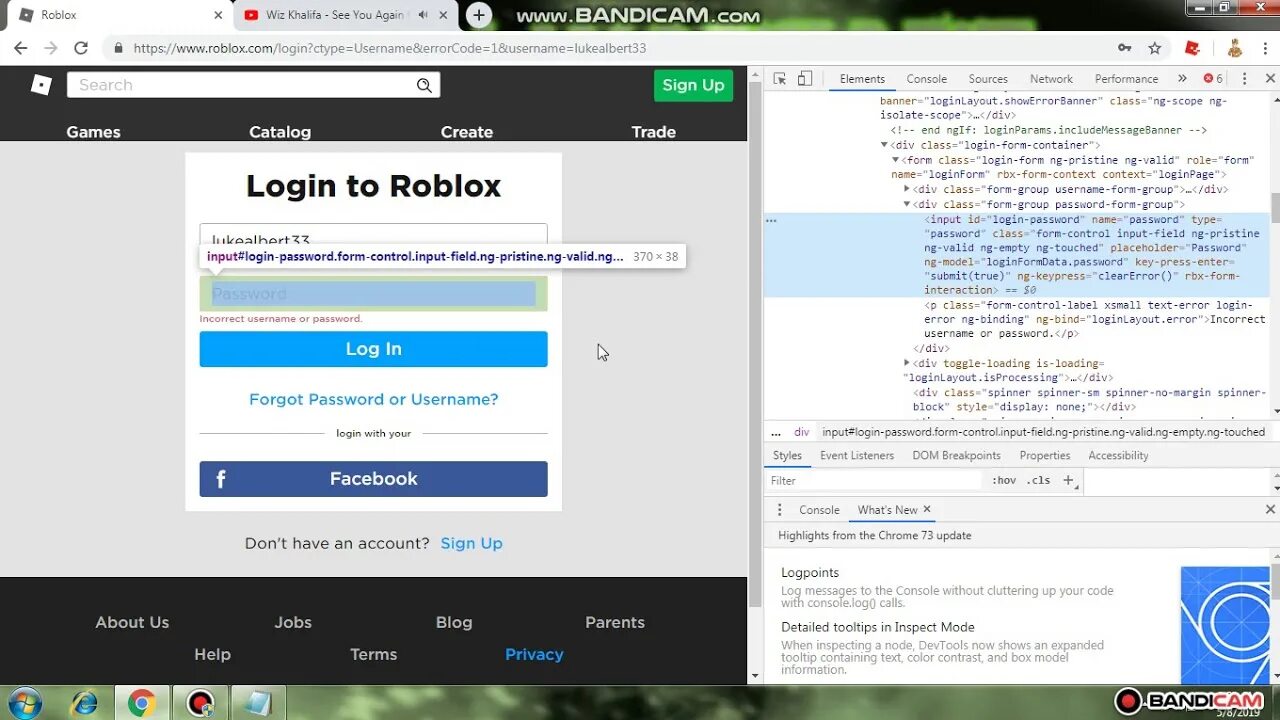Toggle the .cls class editor
This screenshot has height=720, width=1280.
(1038, 480)
